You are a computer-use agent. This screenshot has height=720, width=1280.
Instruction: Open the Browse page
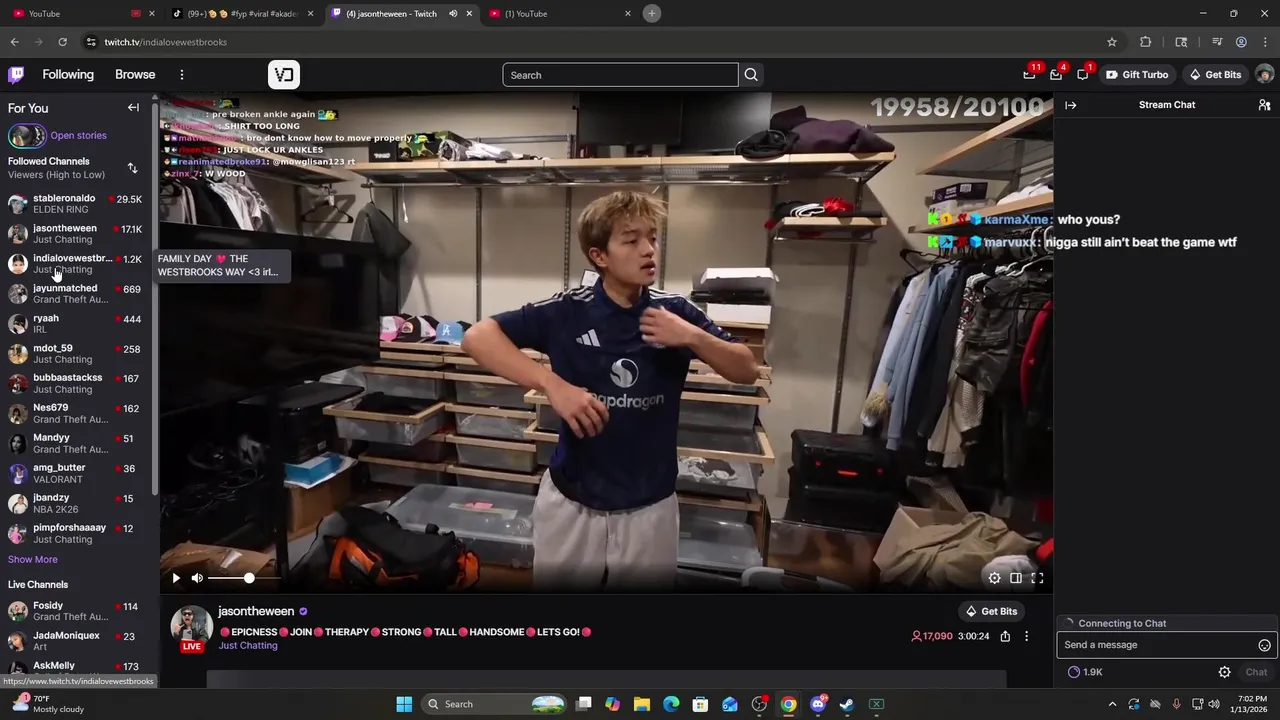point(135,75)
